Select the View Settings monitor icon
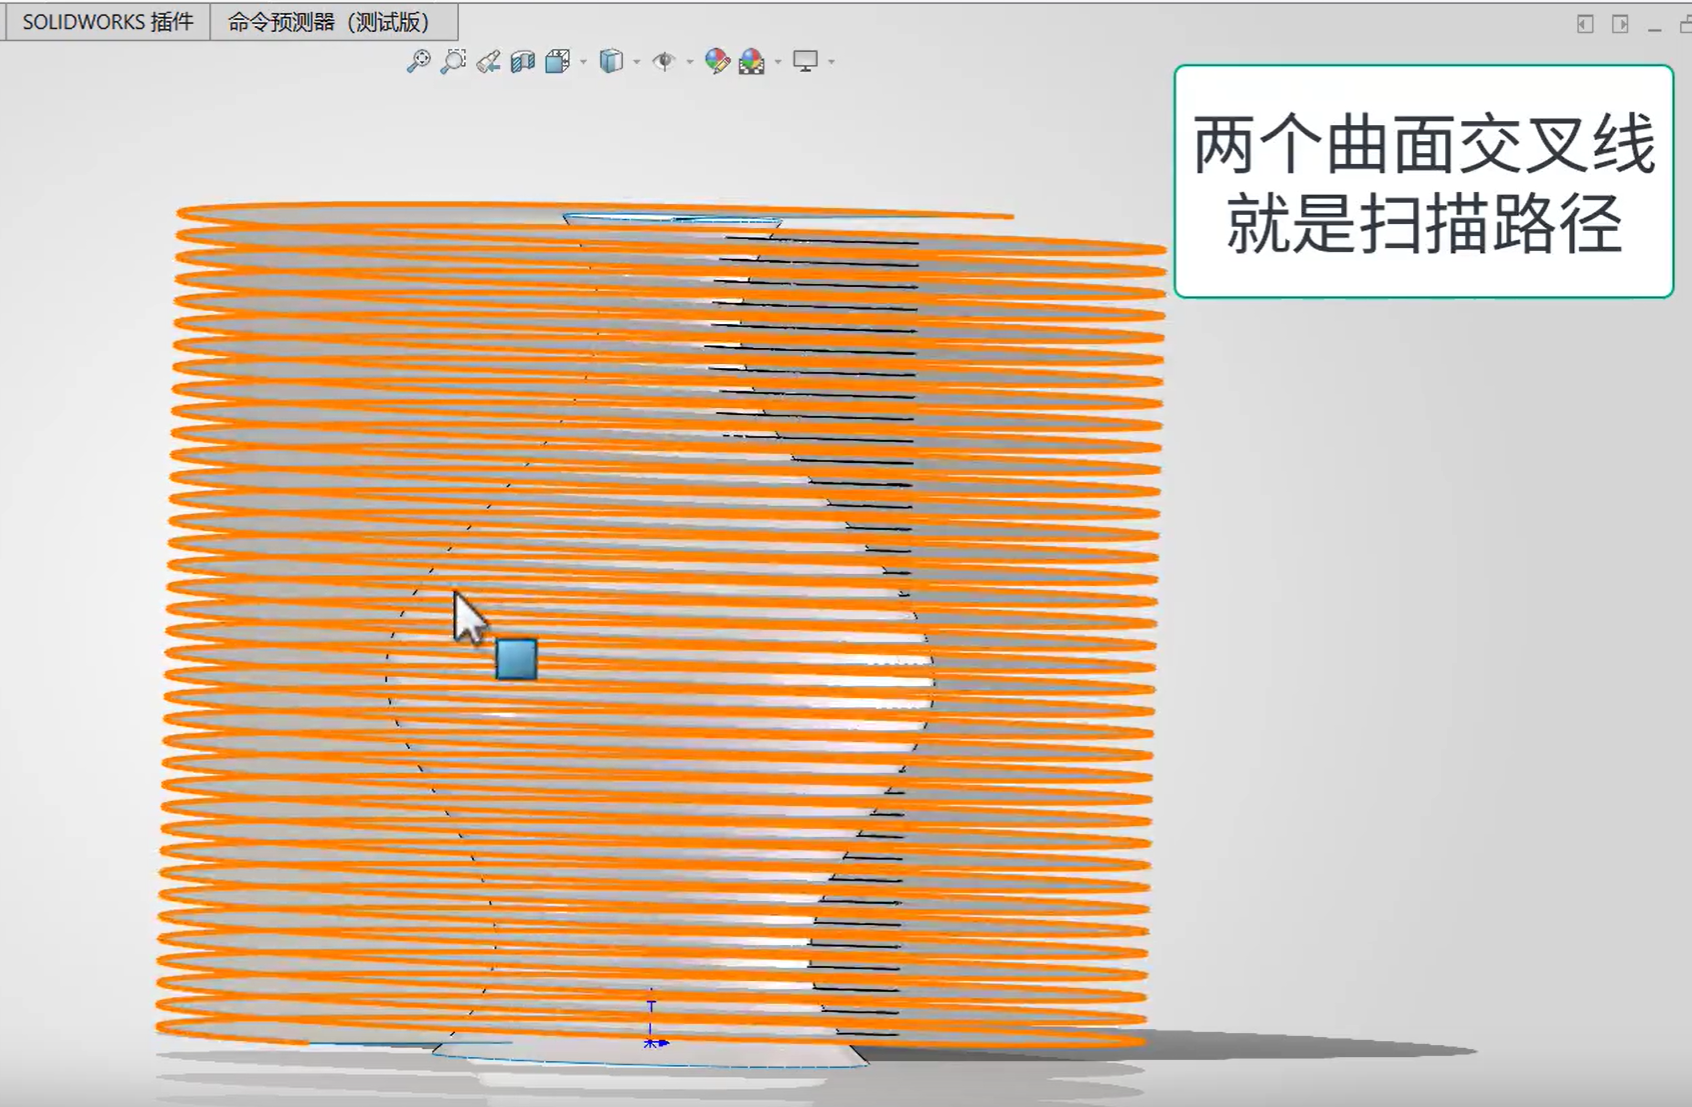Viewport: 1692px width, 1107px height. pos(804,62)
